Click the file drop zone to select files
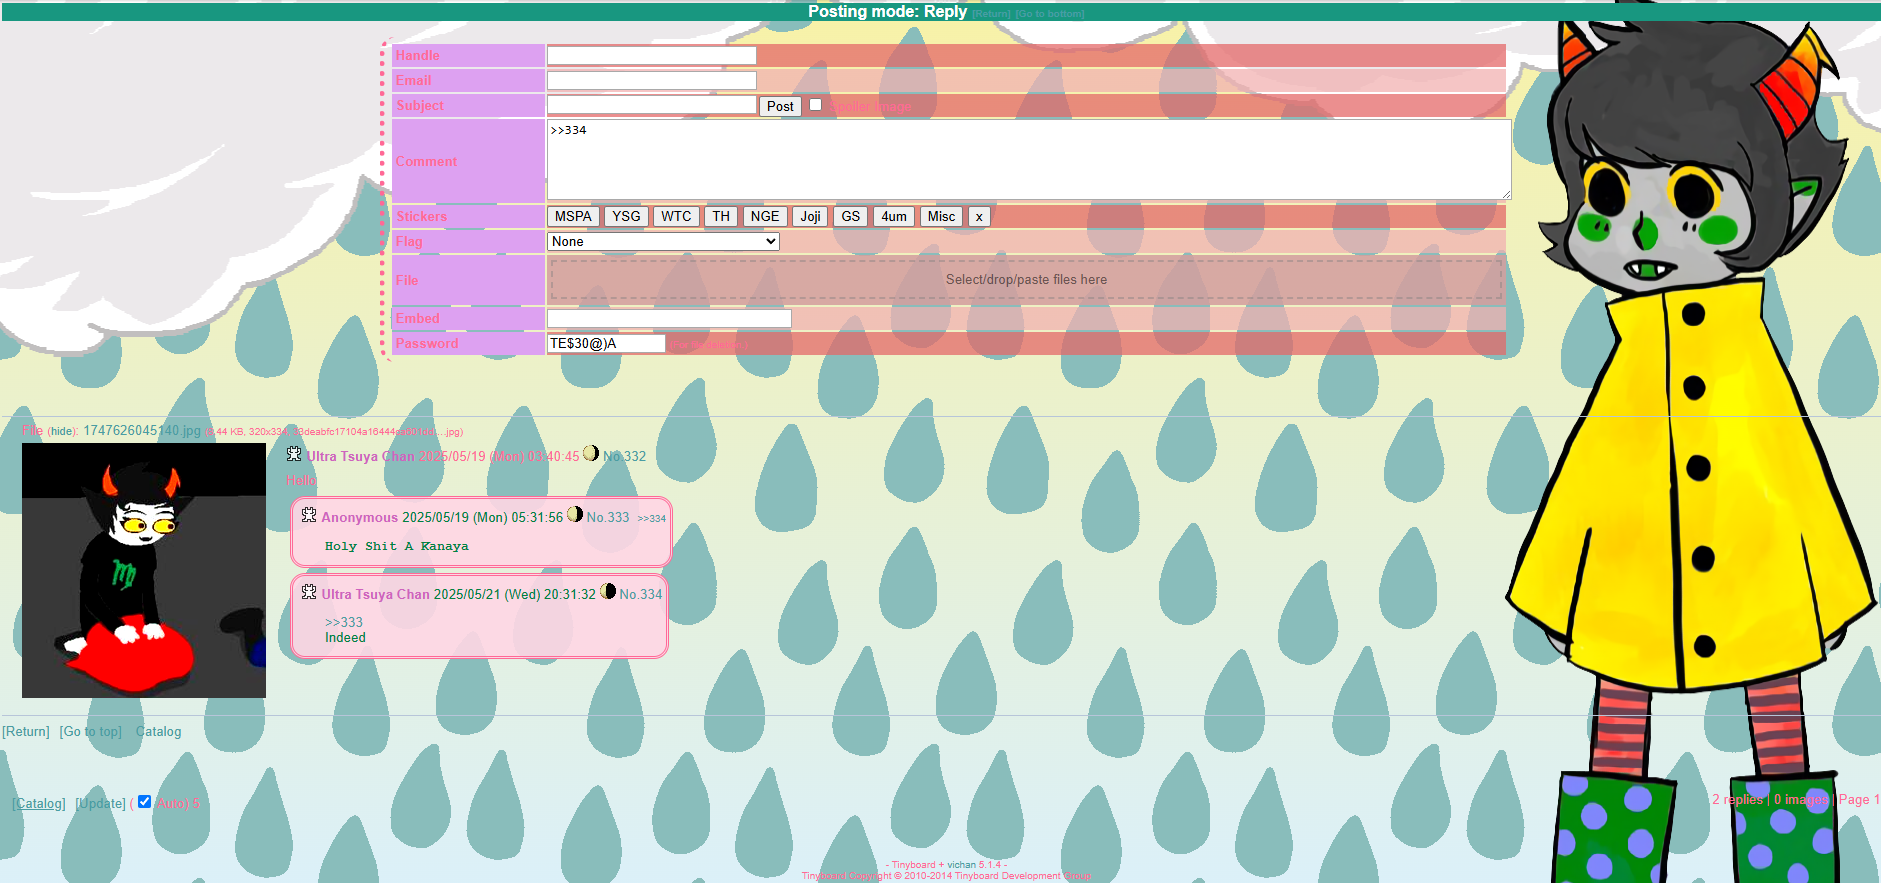The image size is (1881, 883). pos(1026,280)
